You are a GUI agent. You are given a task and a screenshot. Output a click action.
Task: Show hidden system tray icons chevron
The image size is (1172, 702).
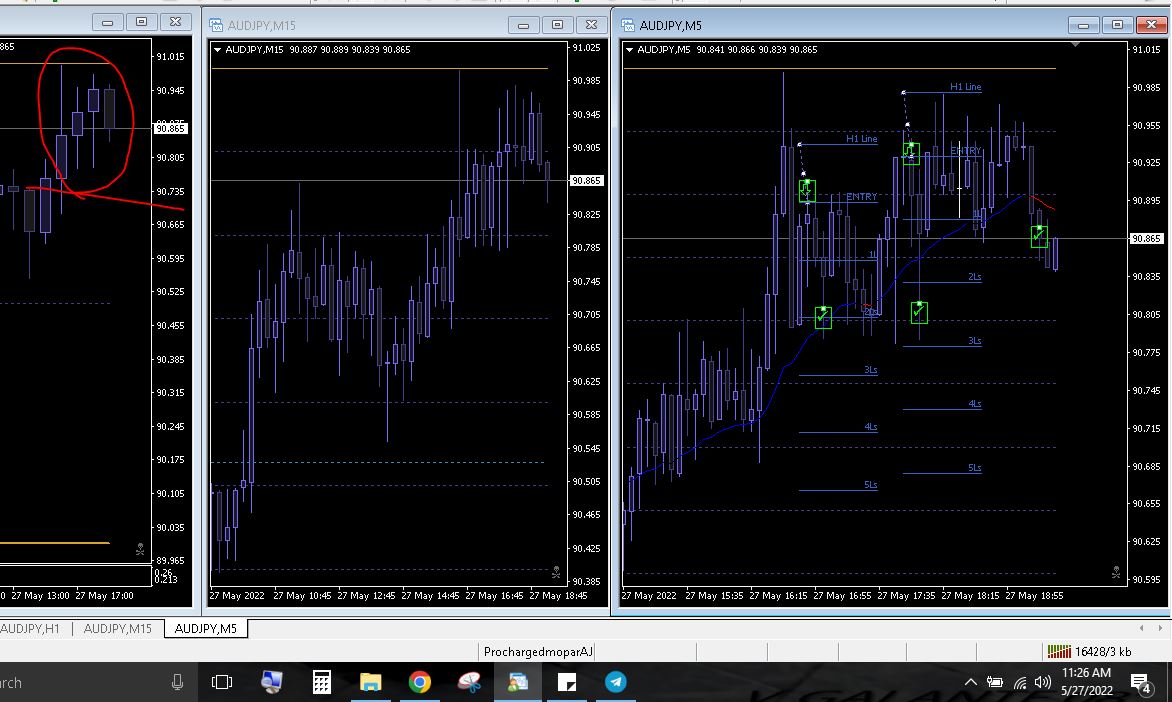point(970,682)
